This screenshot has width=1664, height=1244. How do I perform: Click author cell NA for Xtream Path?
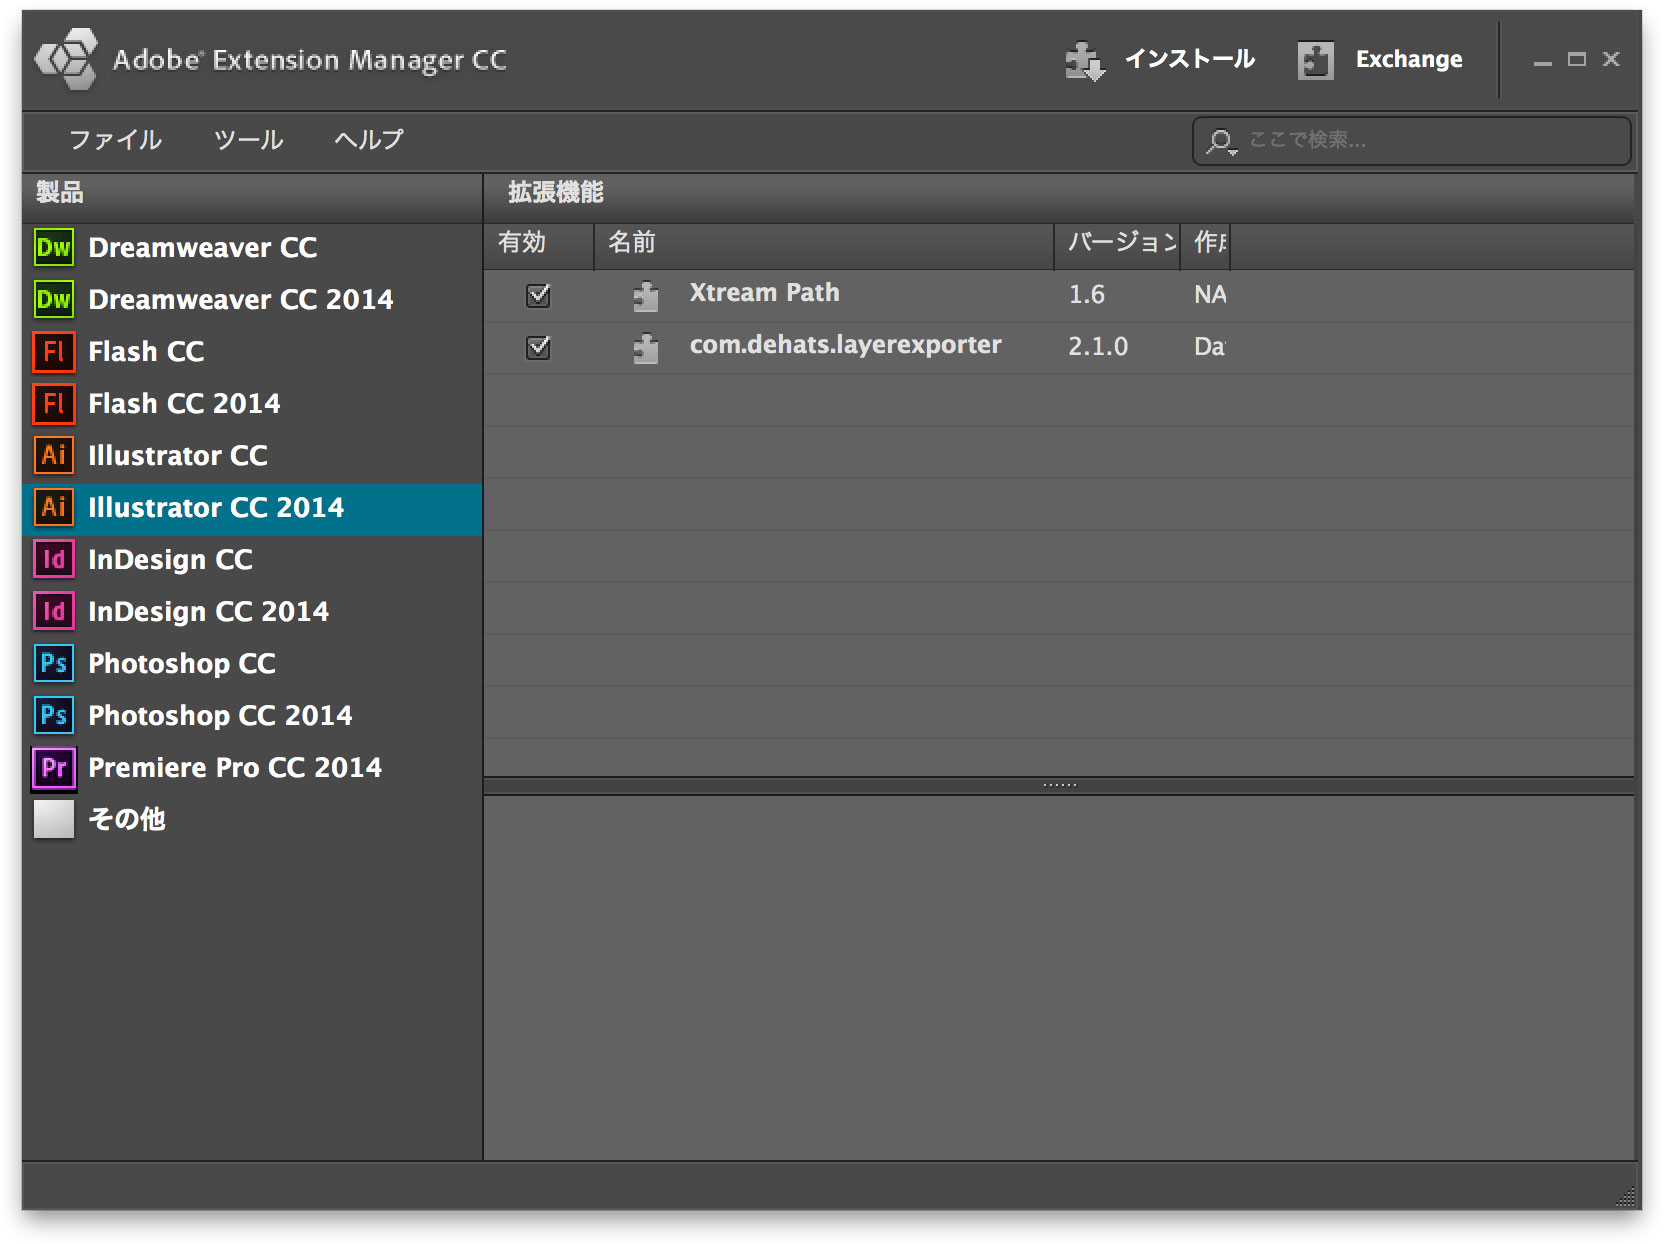[x=1210, y=295]
